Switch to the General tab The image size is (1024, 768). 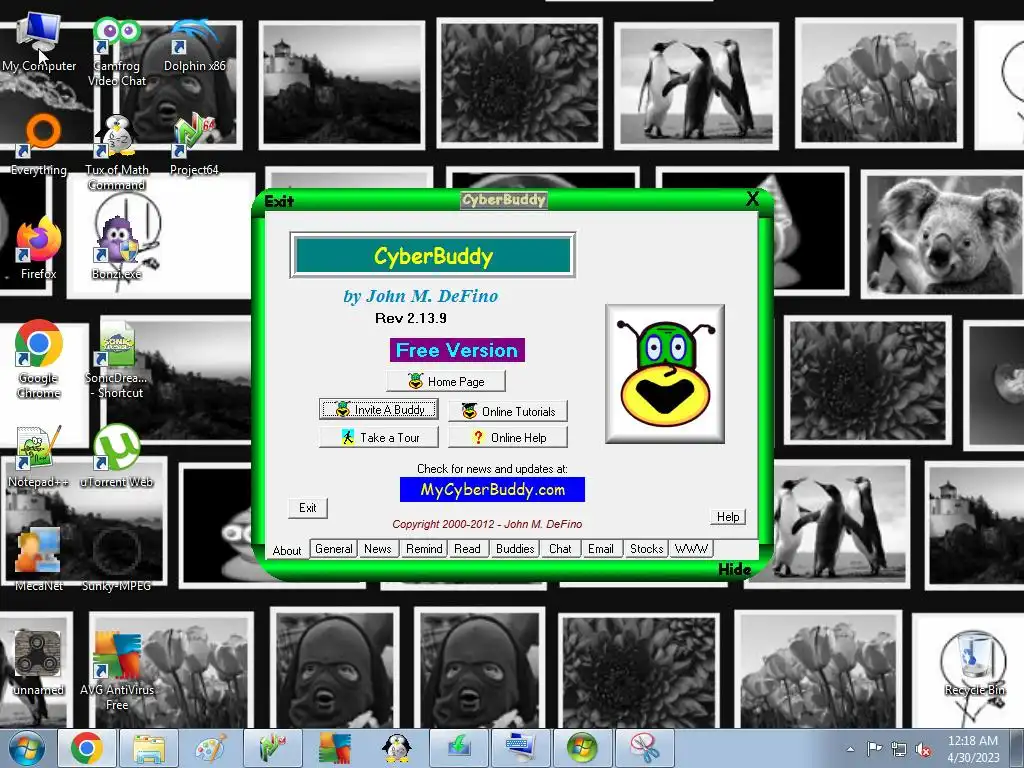(334, 549)
